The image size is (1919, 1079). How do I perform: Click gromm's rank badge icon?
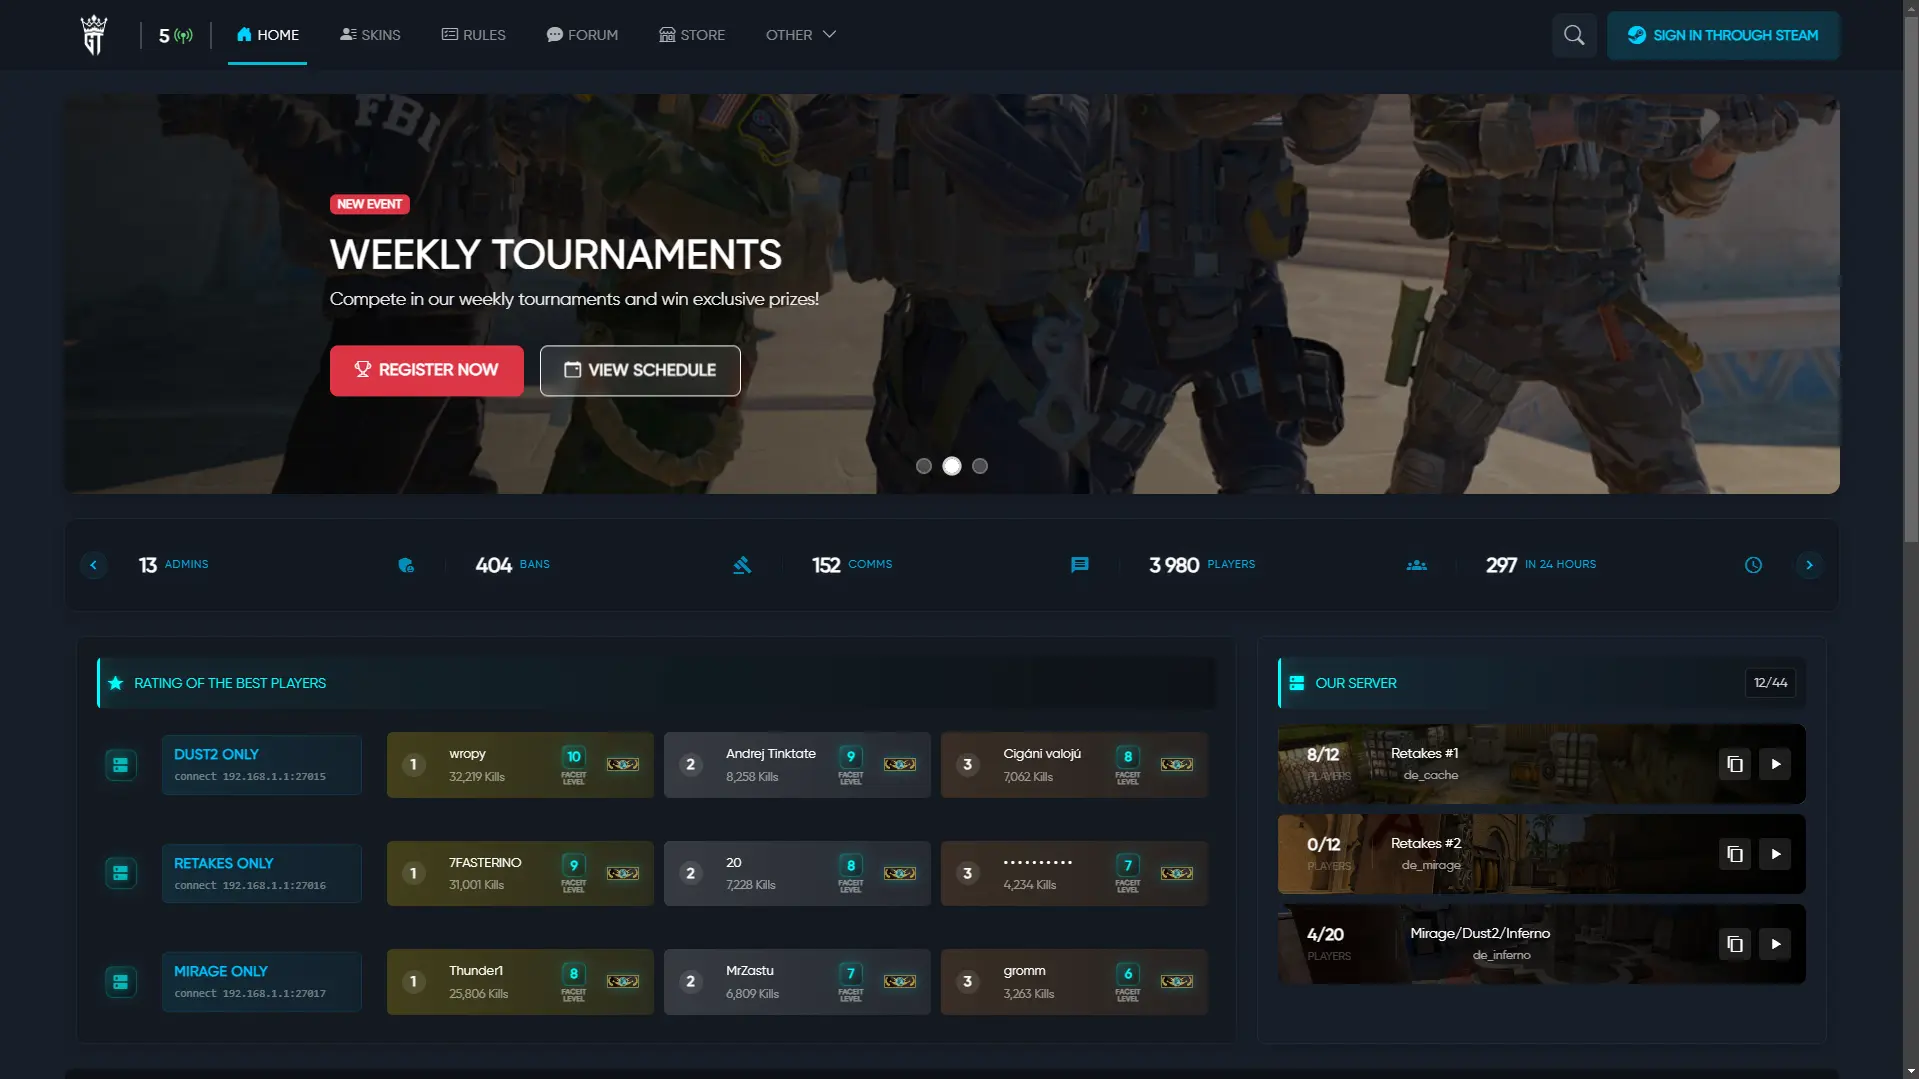(x=1177, y=982)
